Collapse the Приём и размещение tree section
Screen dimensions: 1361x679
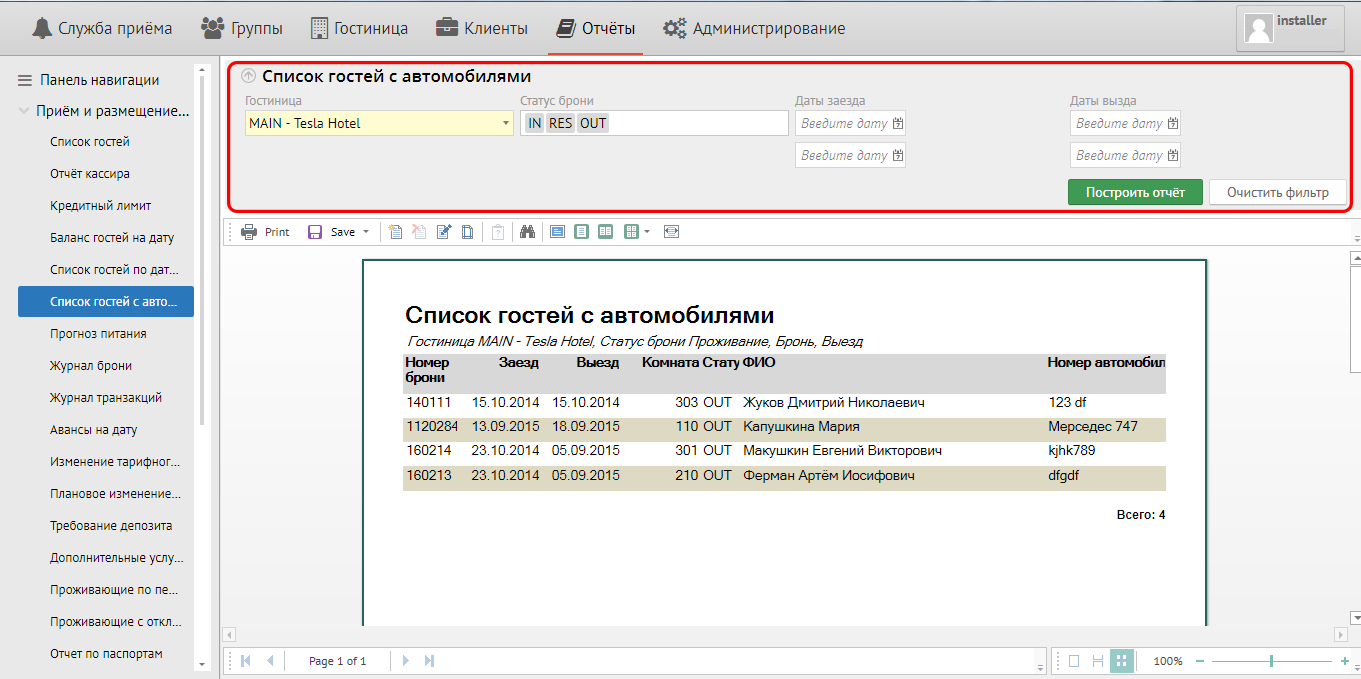pyautogui.click(x=24, y=111)
